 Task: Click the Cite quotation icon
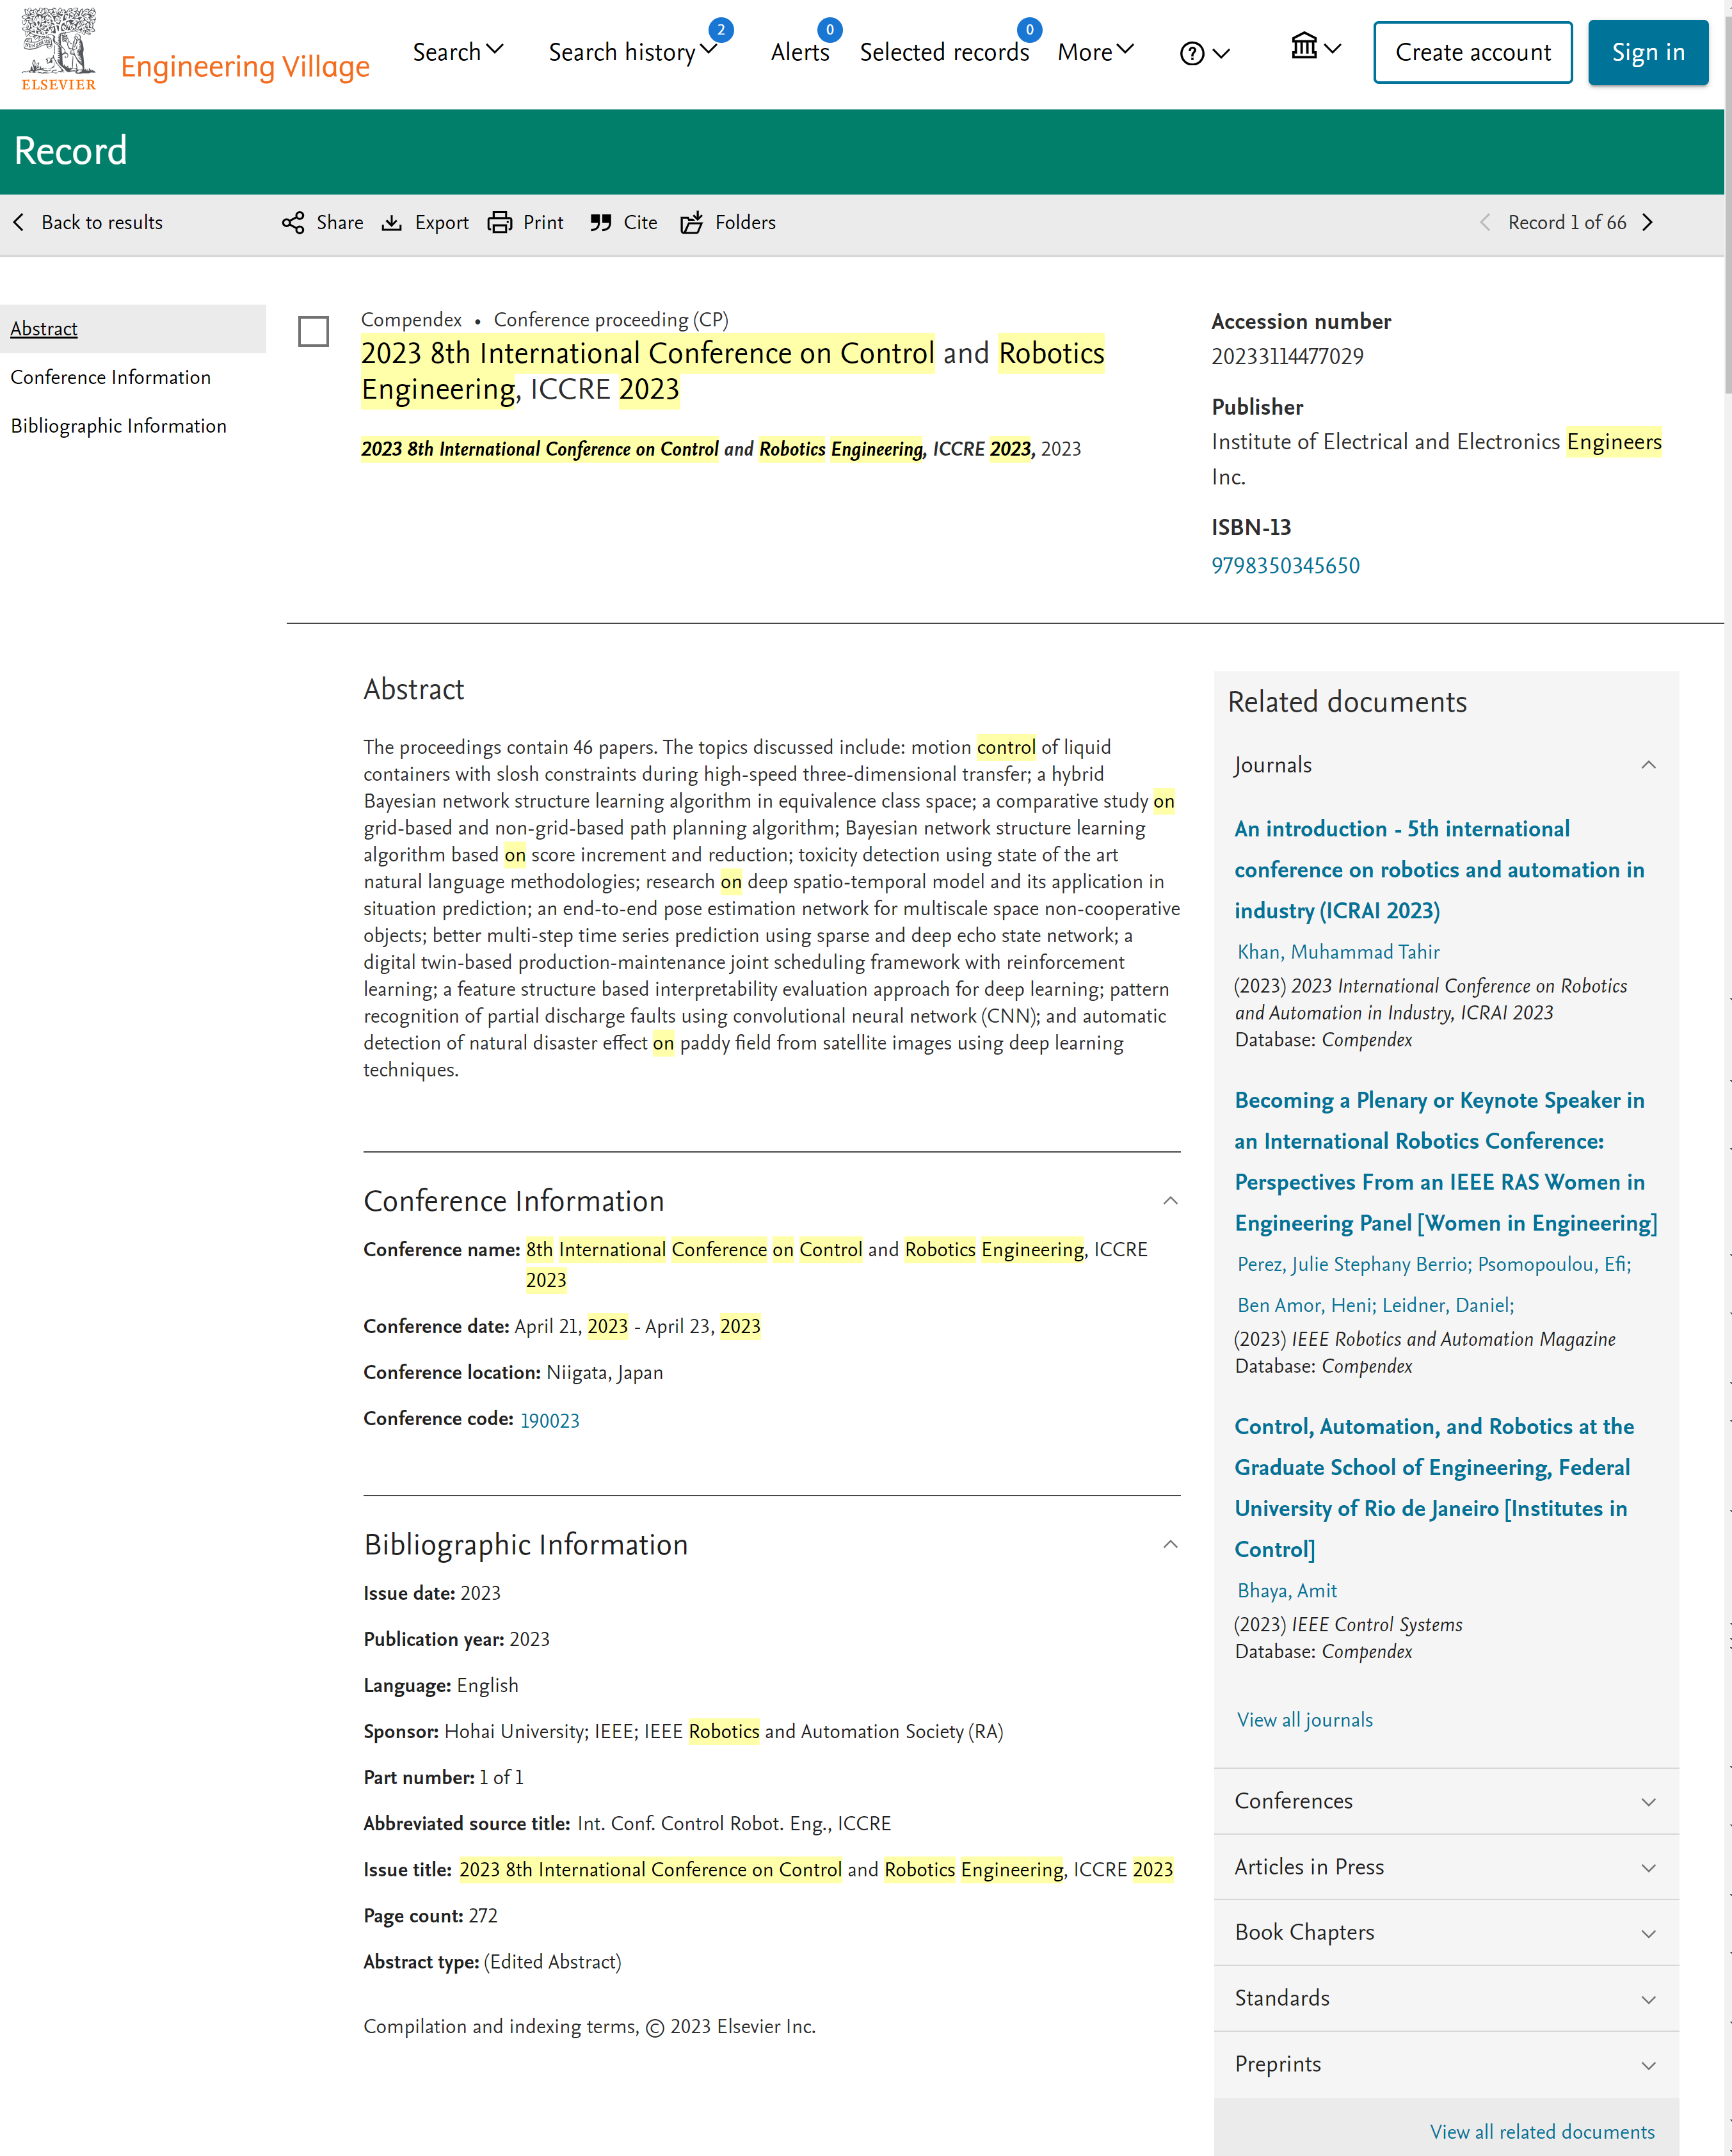coord(600,222)
